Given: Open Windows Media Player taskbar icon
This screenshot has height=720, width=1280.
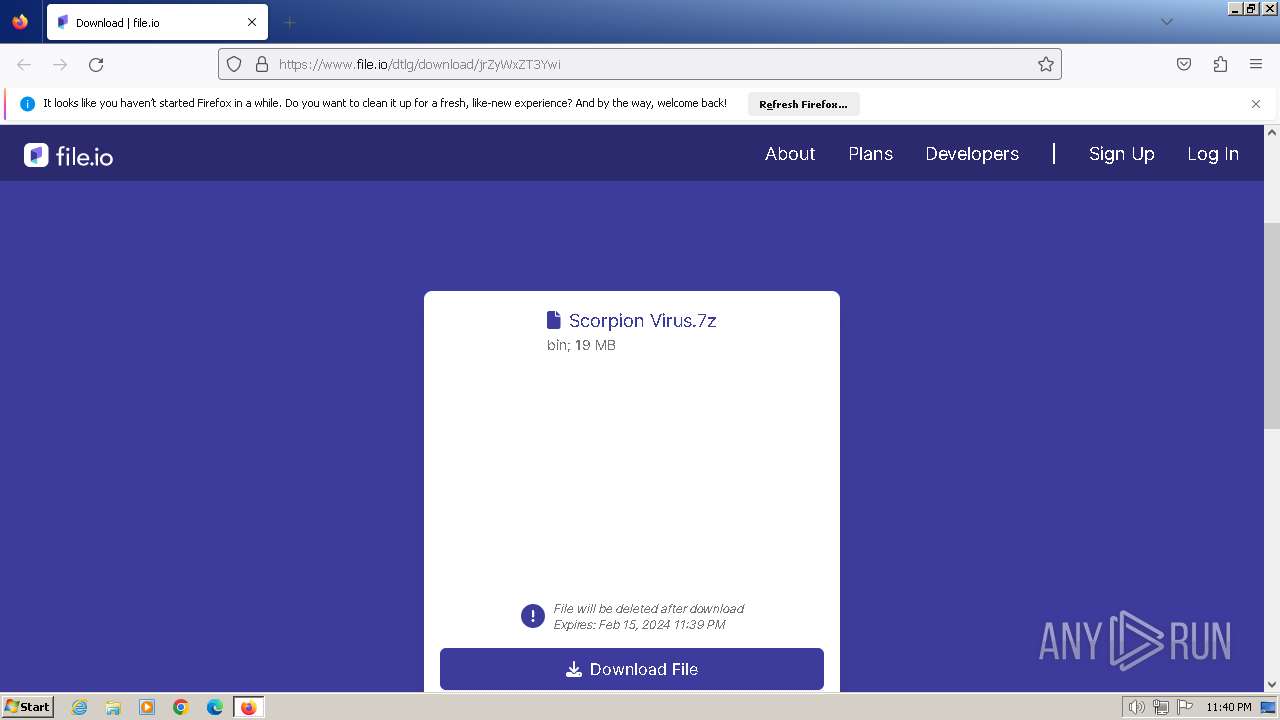Looking at the screenshot, I should (x=147, y=707).
